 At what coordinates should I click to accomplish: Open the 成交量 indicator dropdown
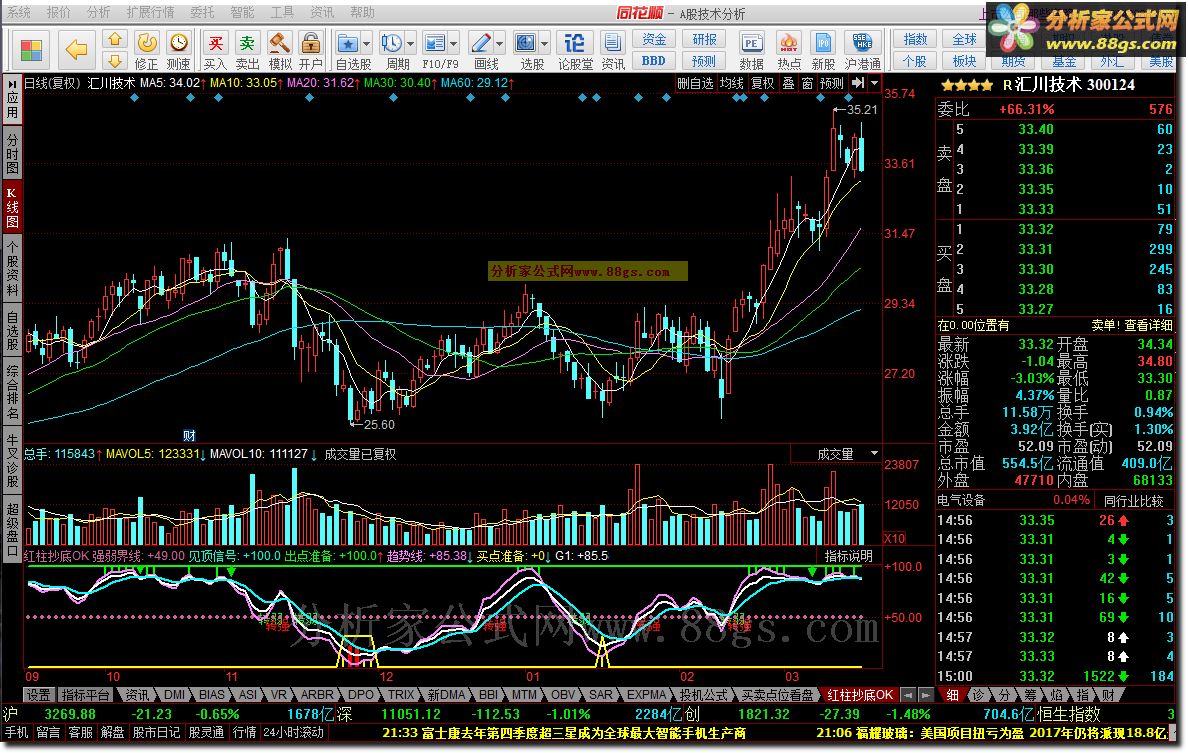tap(874, 454)
